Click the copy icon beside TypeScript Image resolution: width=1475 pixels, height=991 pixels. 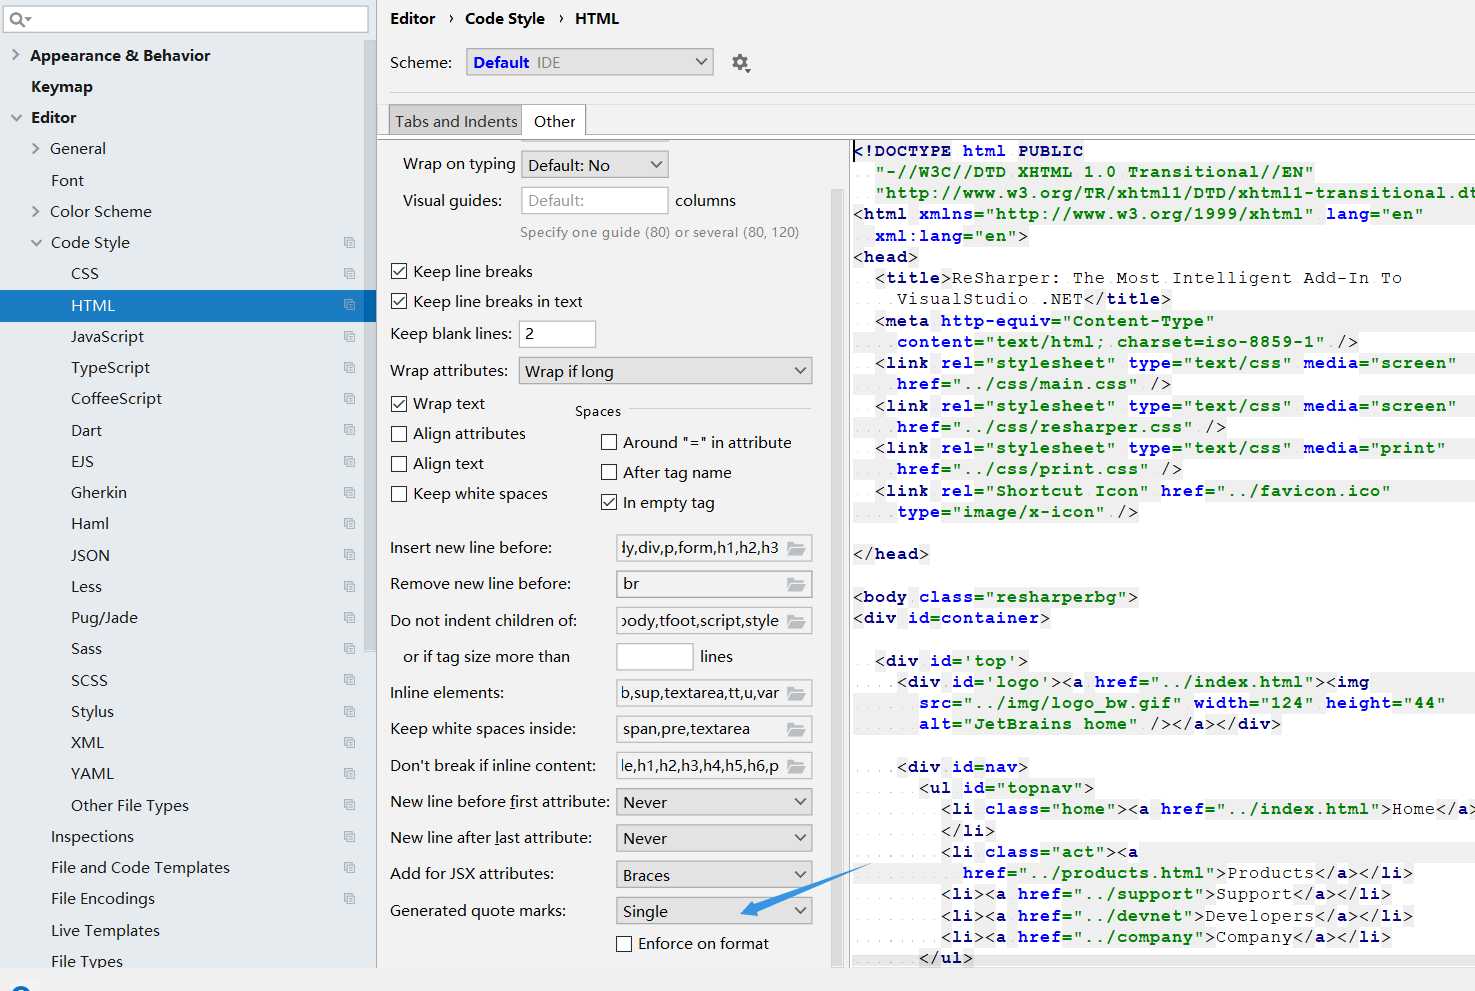[349, 367]
